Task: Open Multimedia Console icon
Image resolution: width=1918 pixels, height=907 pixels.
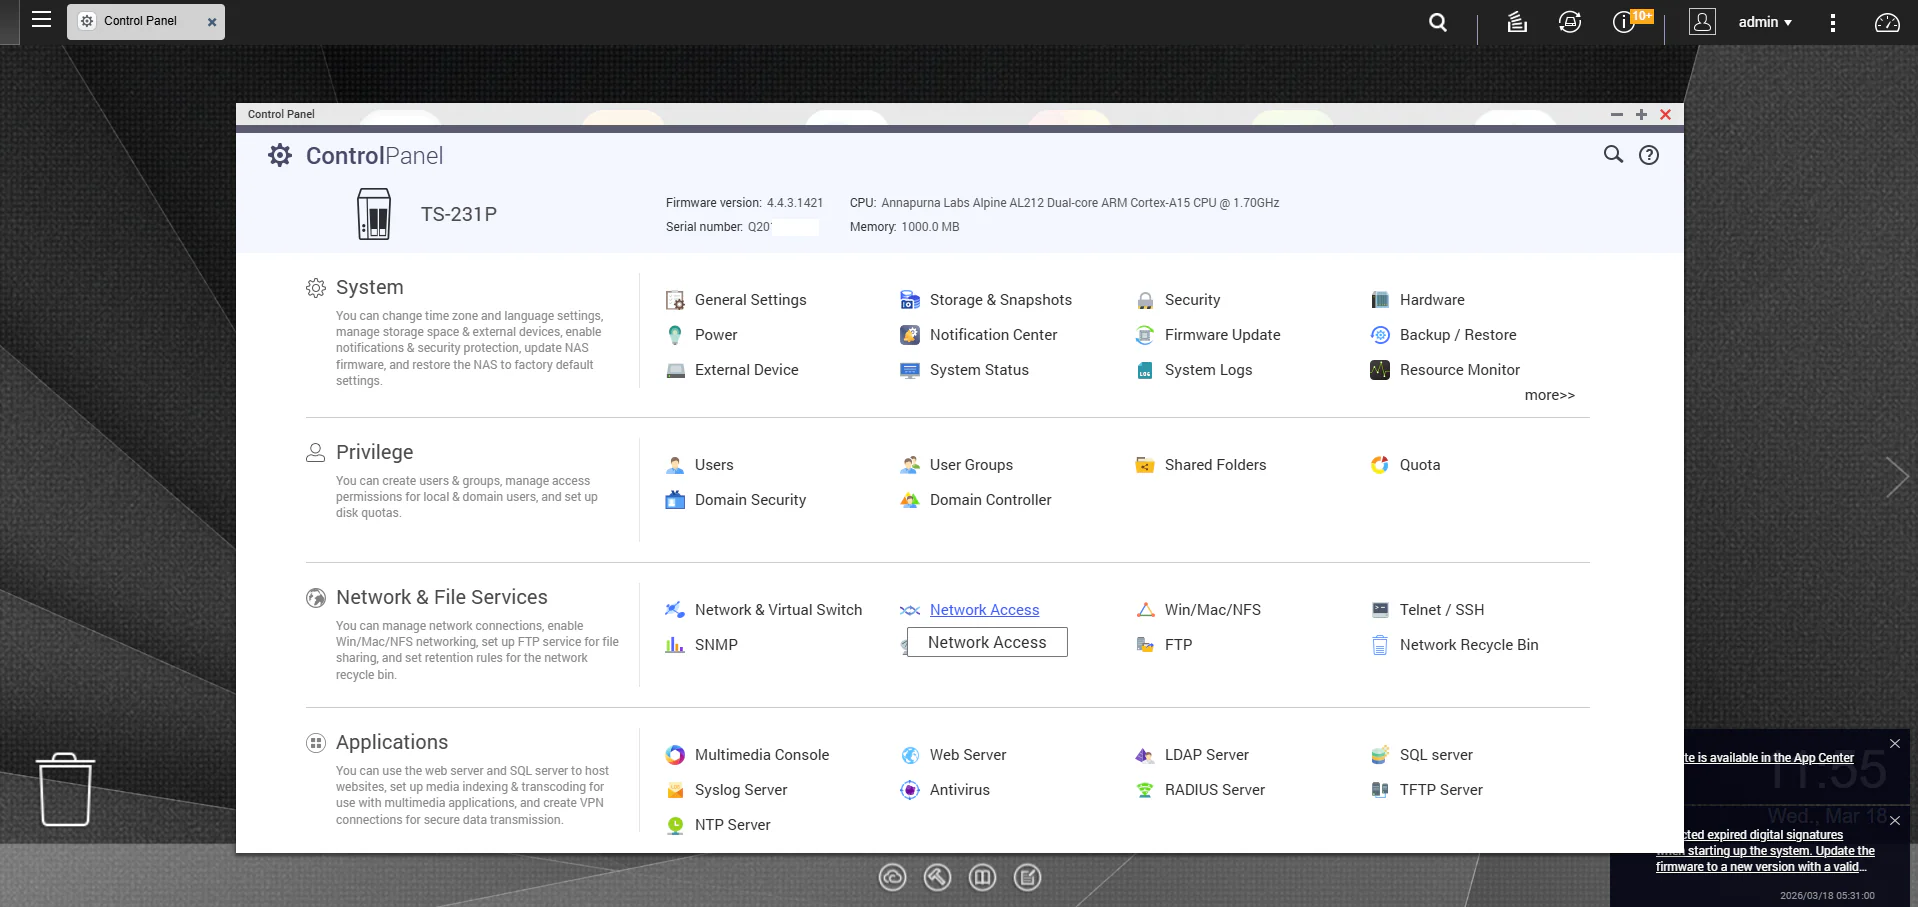Action: [x=675, y=755]
